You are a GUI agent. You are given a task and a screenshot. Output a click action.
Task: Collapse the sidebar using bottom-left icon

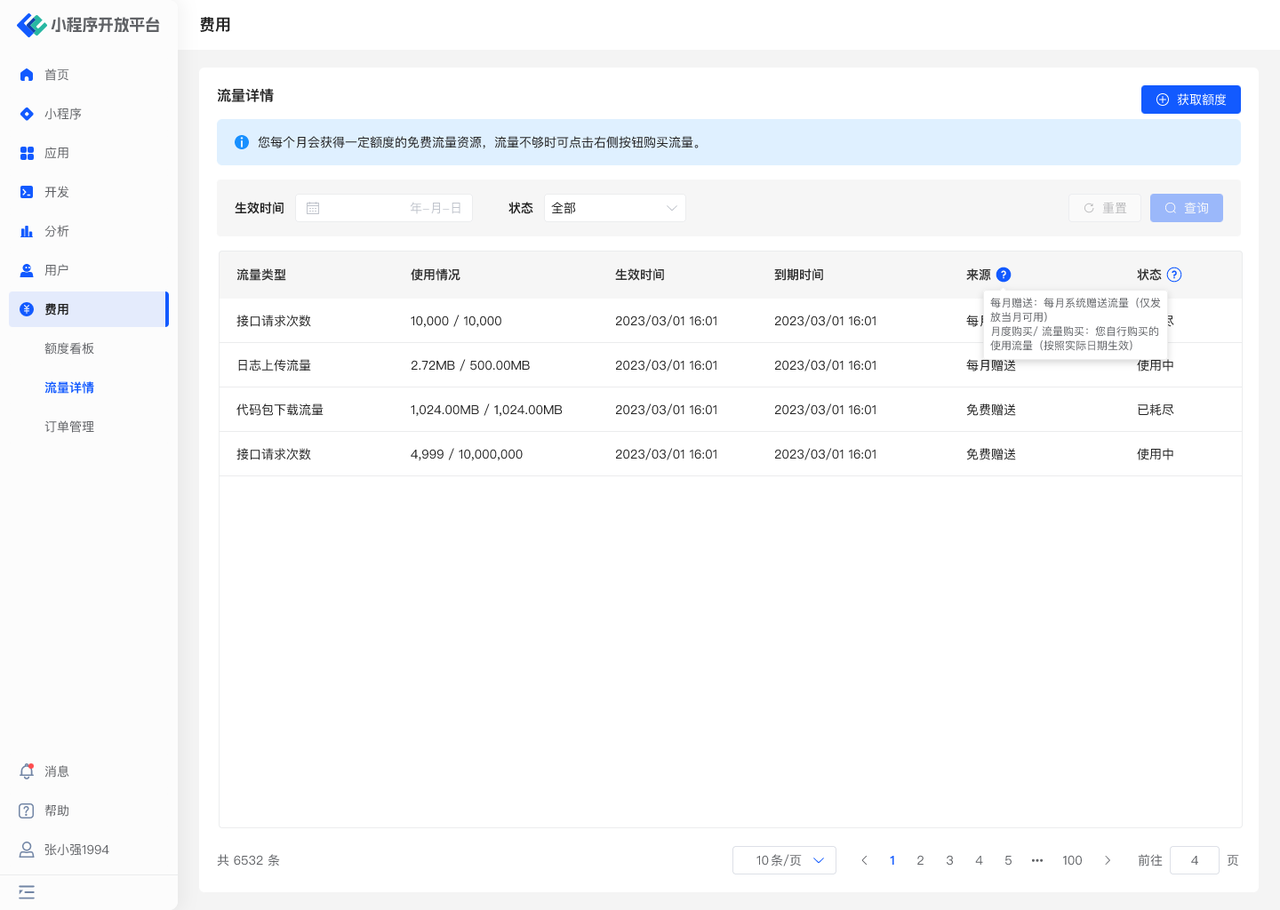[x=27, y=892]
